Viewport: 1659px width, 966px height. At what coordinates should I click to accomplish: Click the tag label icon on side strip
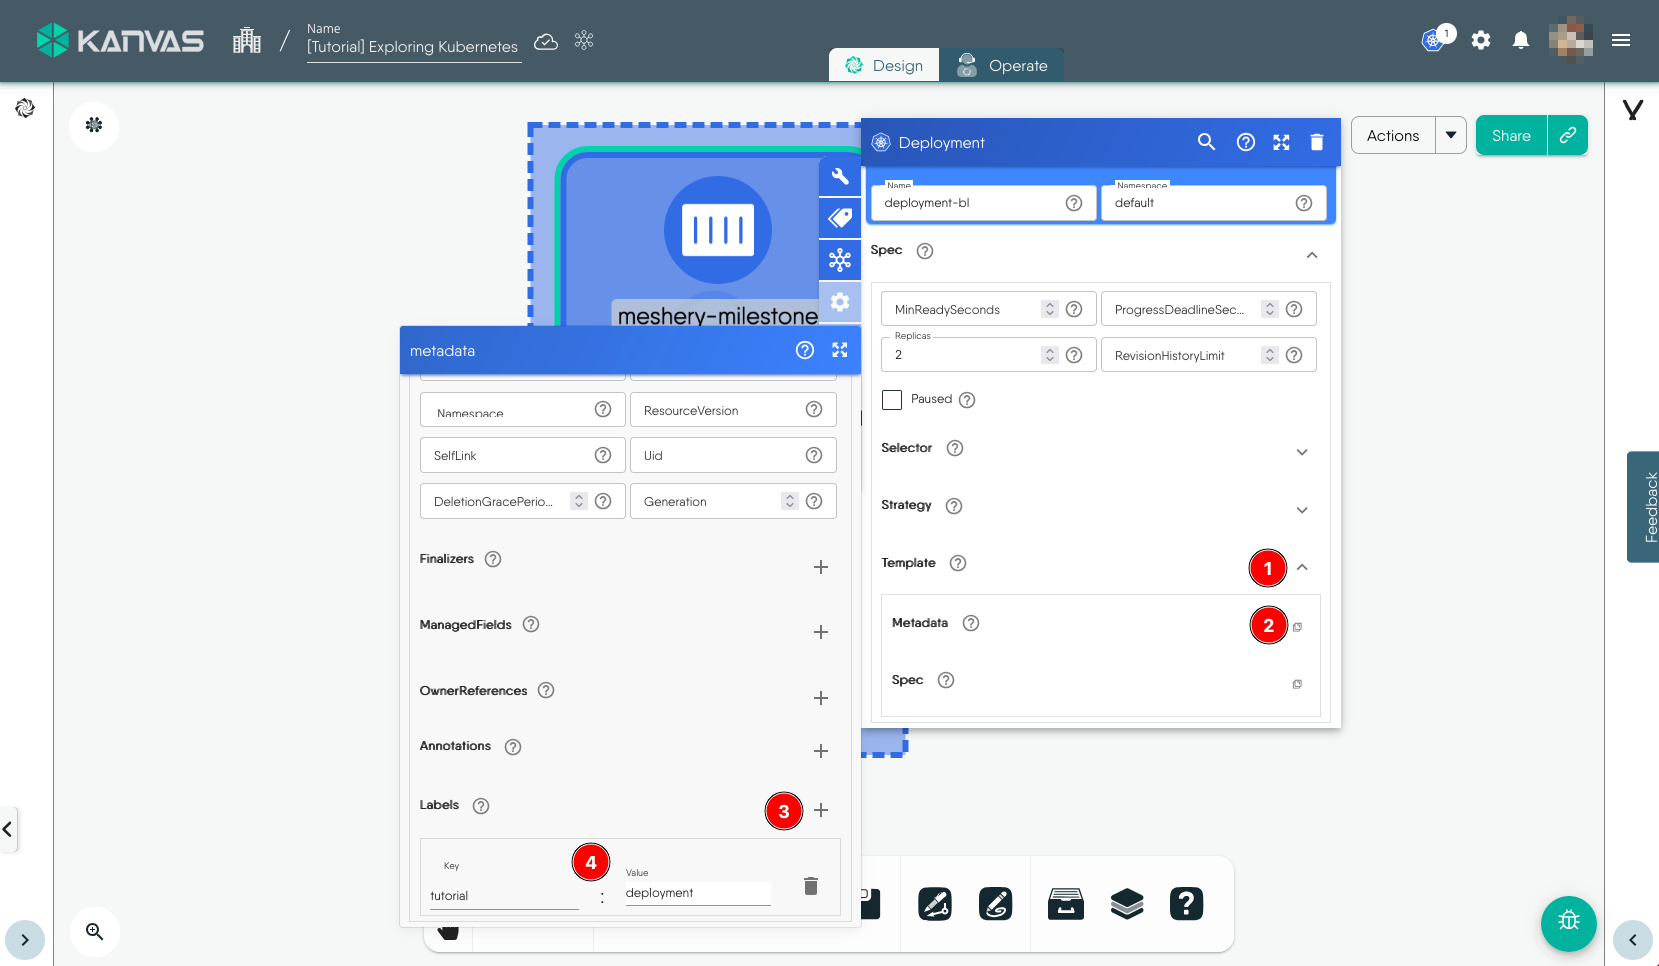pos(840,218)
